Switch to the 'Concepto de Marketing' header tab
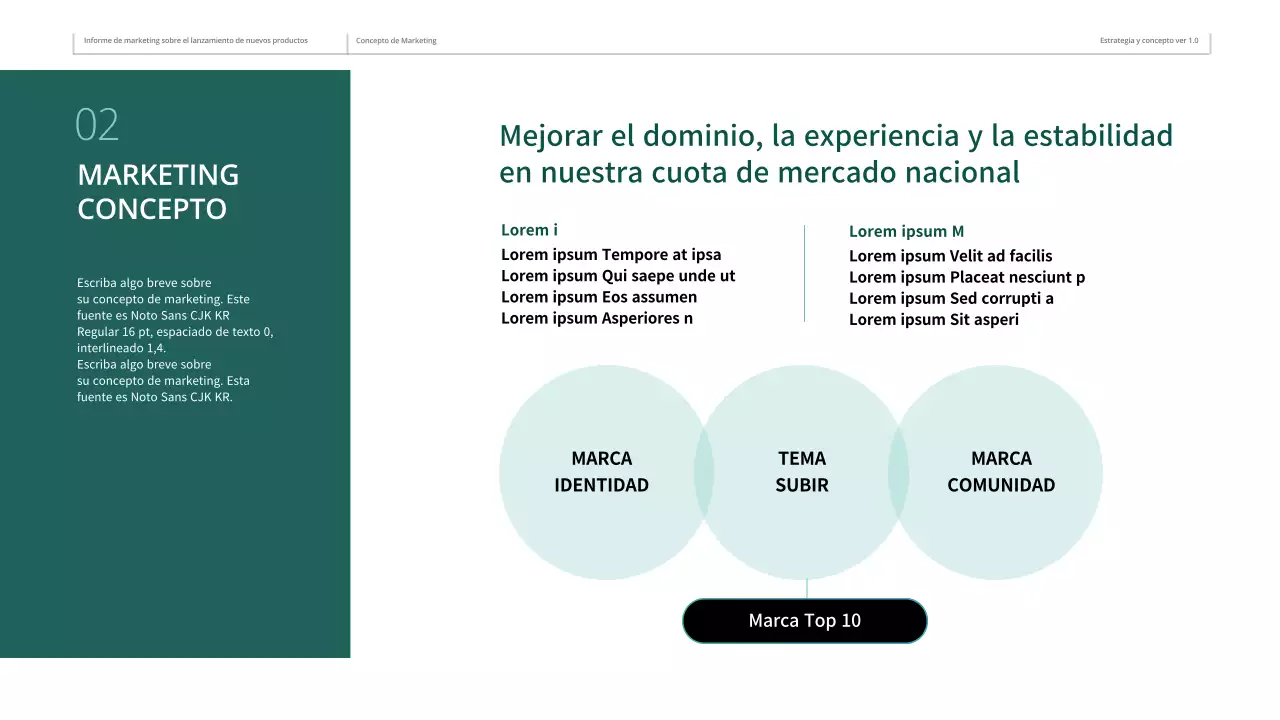The image size is (1280, 720). click(x=396, y=40)
